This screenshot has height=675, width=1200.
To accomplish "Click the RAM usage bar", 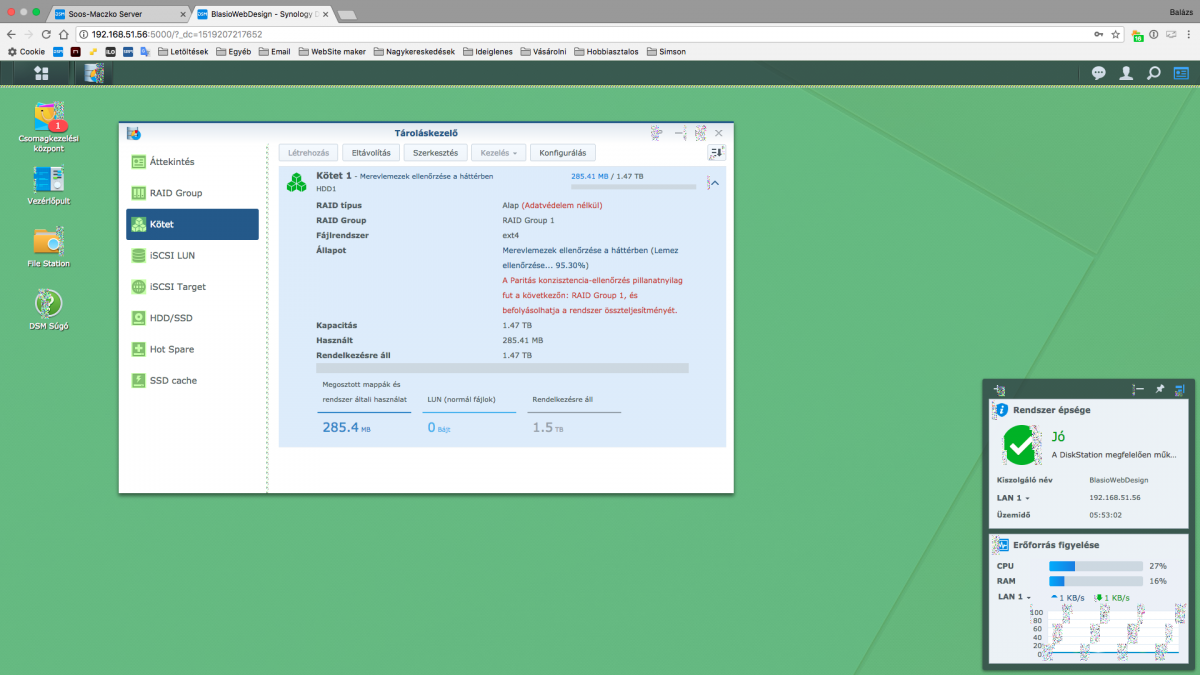I will 1095,581.
